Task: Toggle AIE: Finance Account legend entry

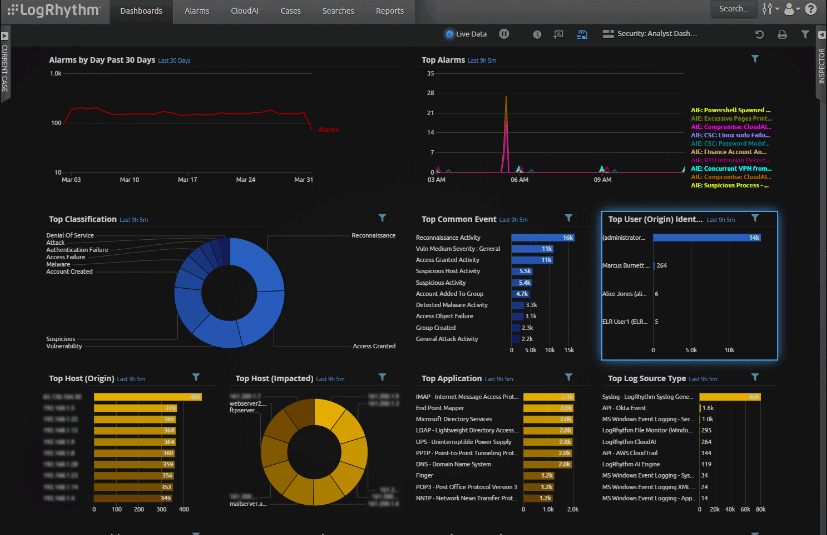Action: coord(729,152)
